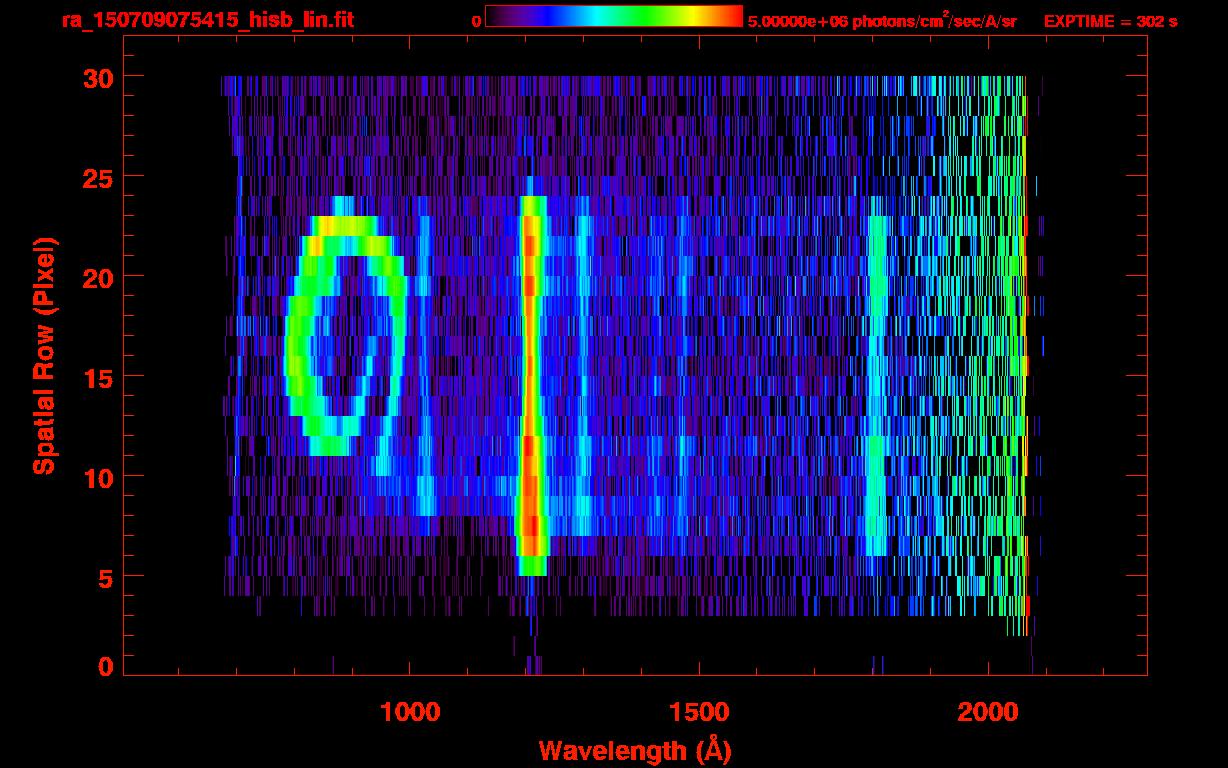Click the Spatial Row (Pixel) axis title
1228x768 pixels.
pos(44,355)
